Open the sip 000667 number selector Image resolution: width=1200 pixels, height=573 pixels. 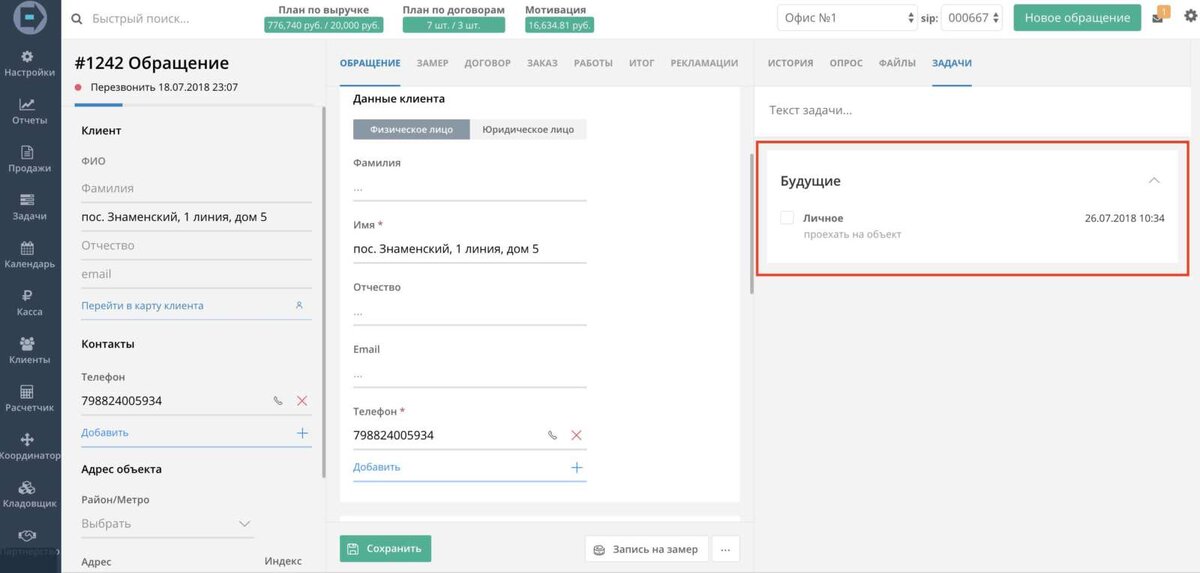[972, 18]
